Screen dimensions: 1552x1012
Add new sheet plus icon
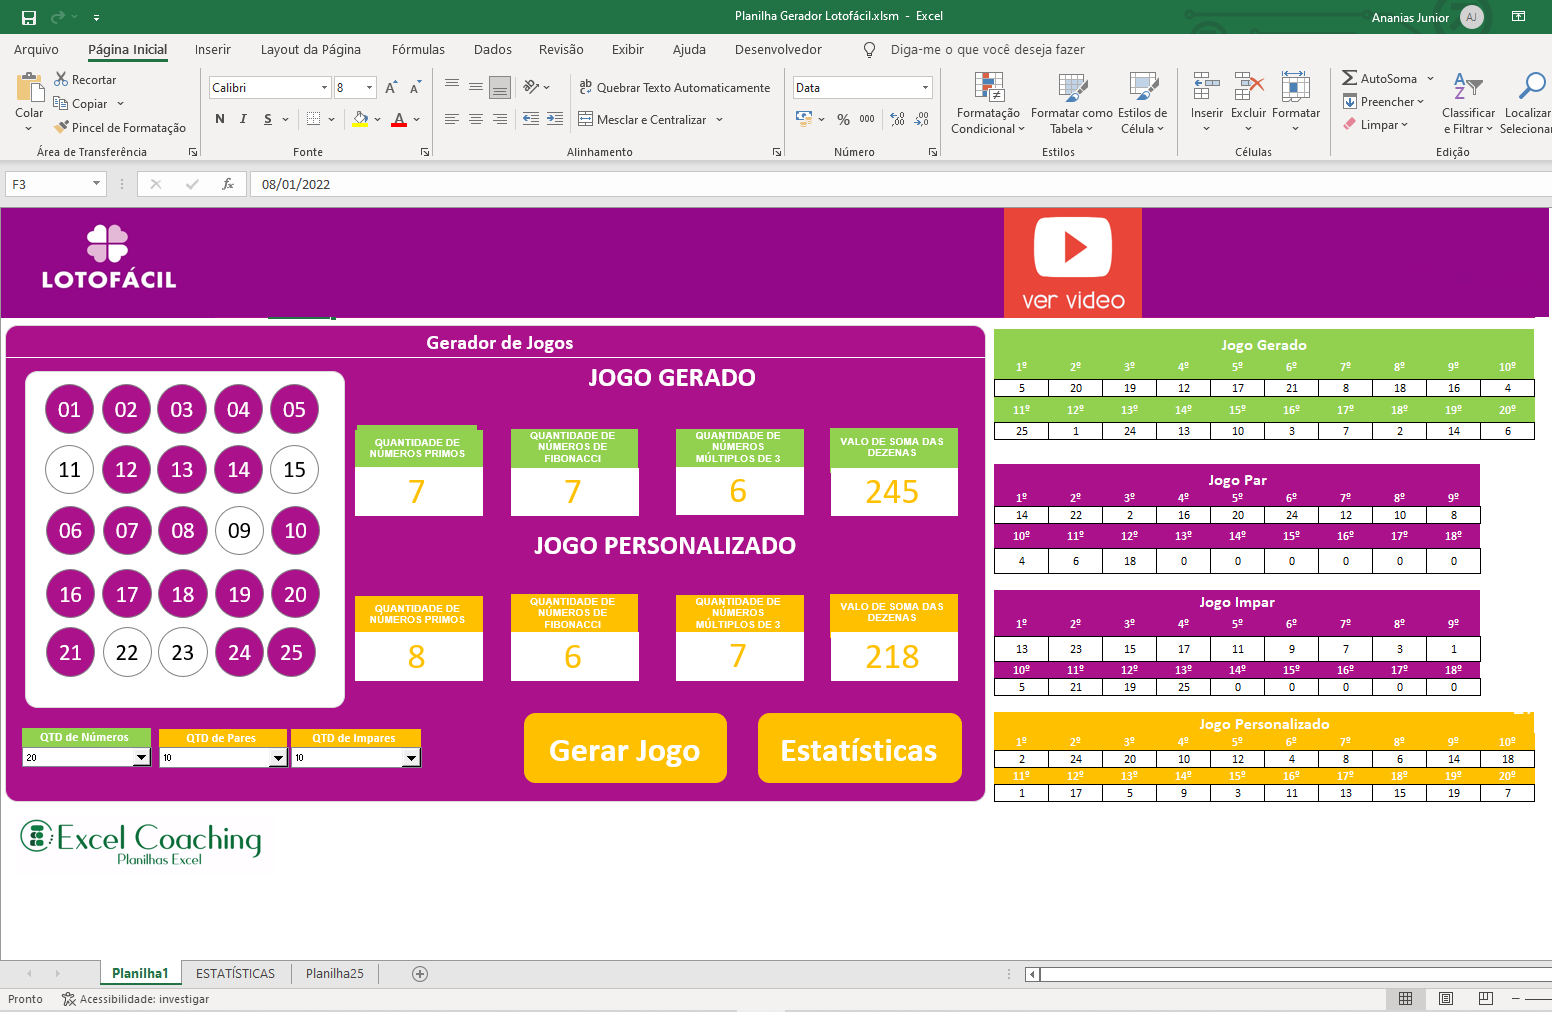[420, 973]
